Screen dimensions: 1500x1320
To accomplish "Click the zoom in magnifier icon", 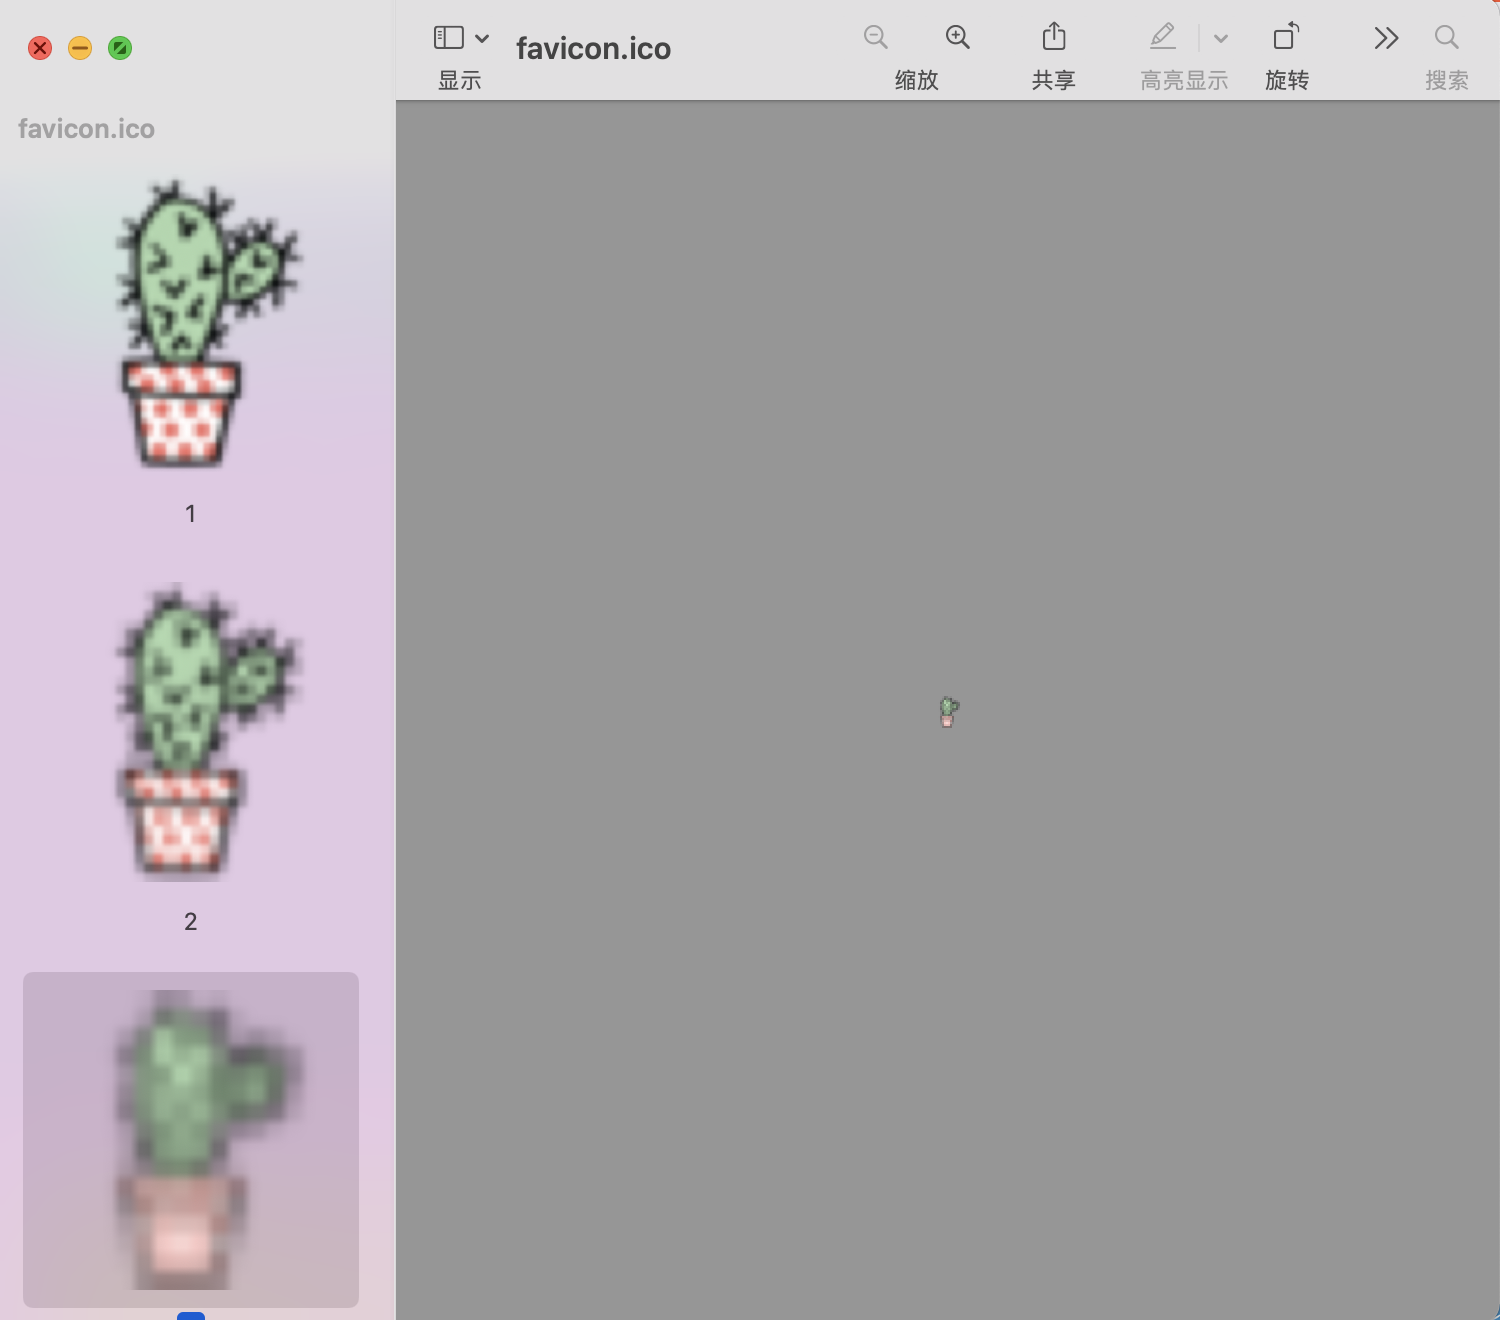I will click(x=957, y=38).
